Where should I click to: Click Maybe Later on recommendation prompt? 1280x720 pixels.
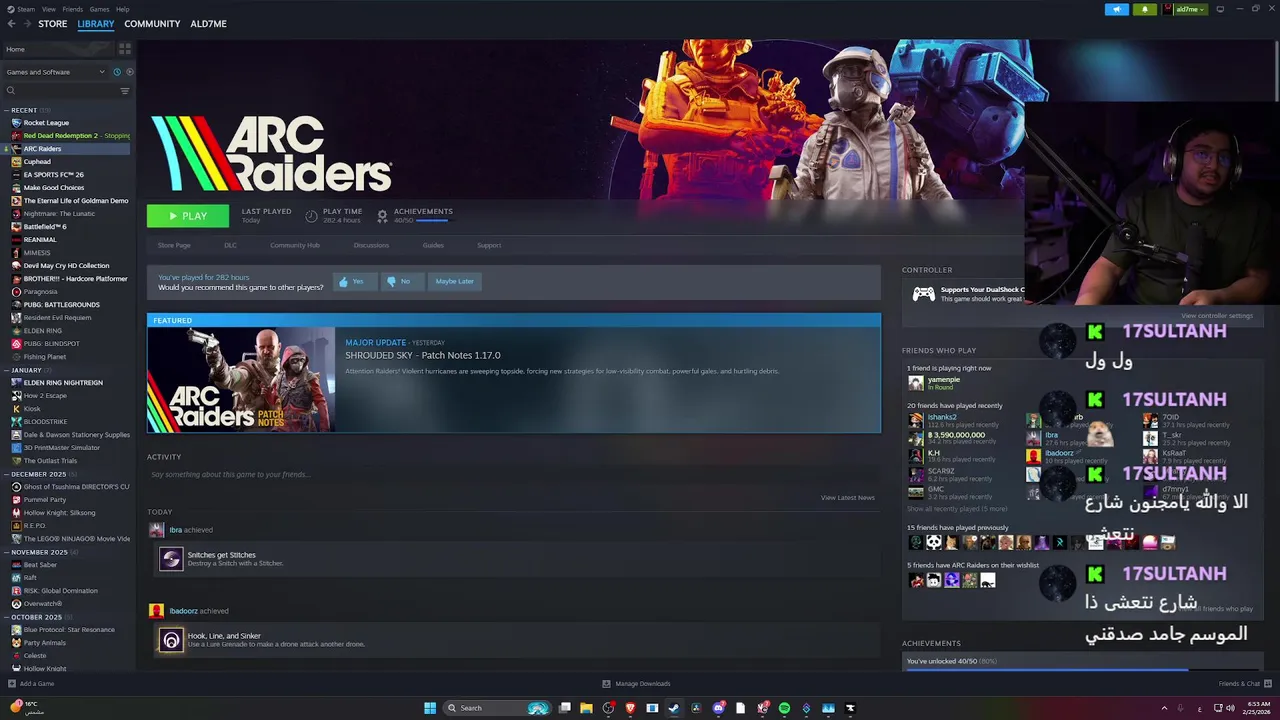[455, 282]
